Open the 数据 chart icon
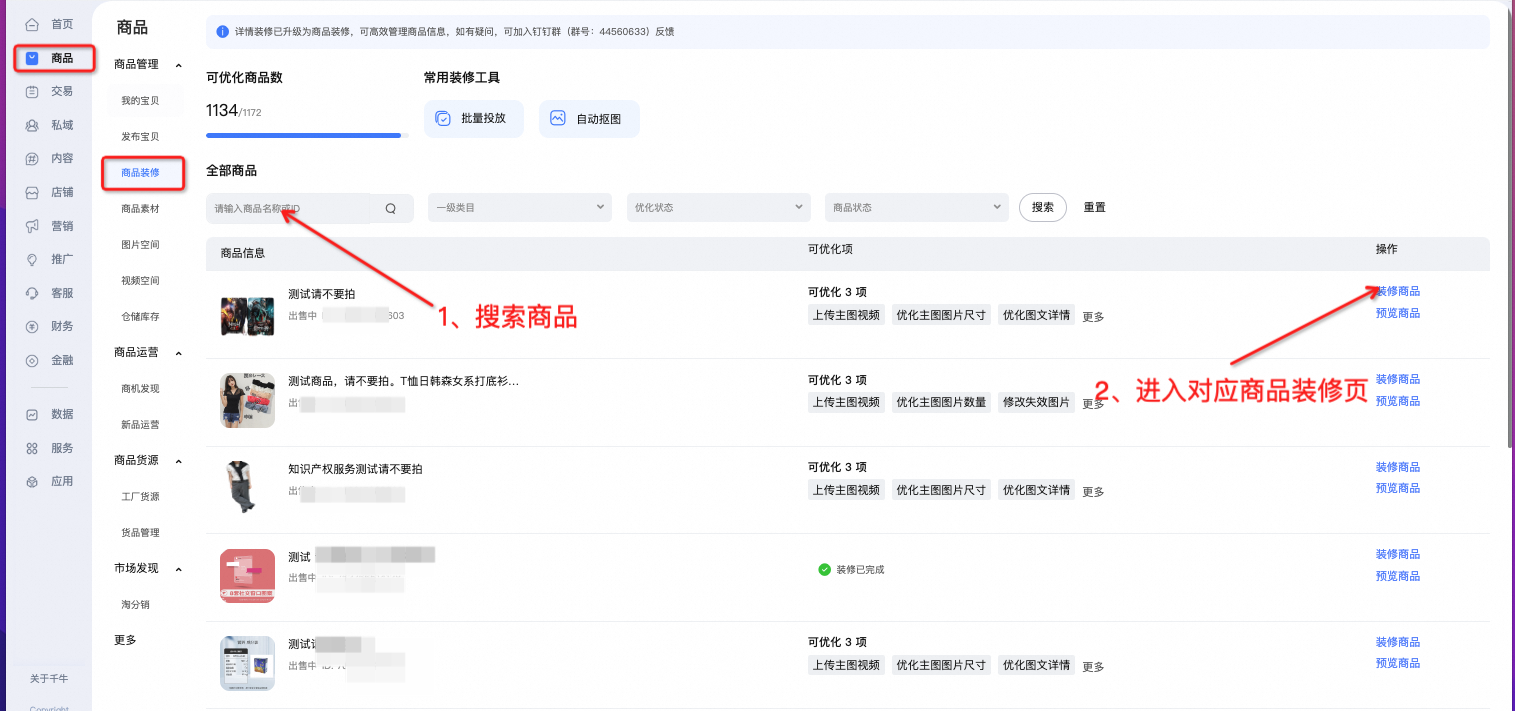 32,414
